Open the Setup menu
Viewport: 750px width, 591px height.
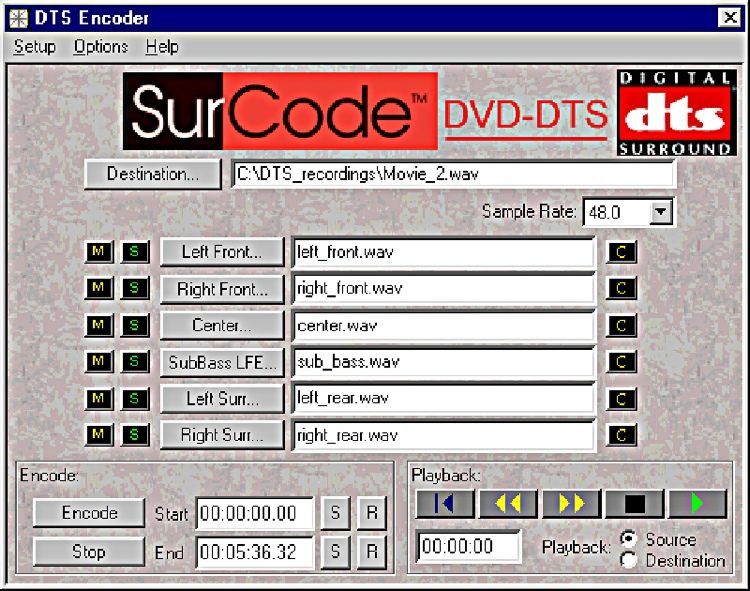(34, 47)
